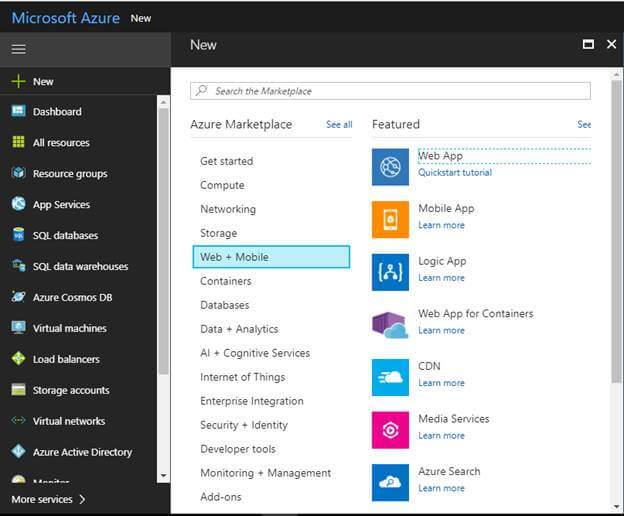
Task: Choose the CDN cloud icon
Action: point(390,376)
